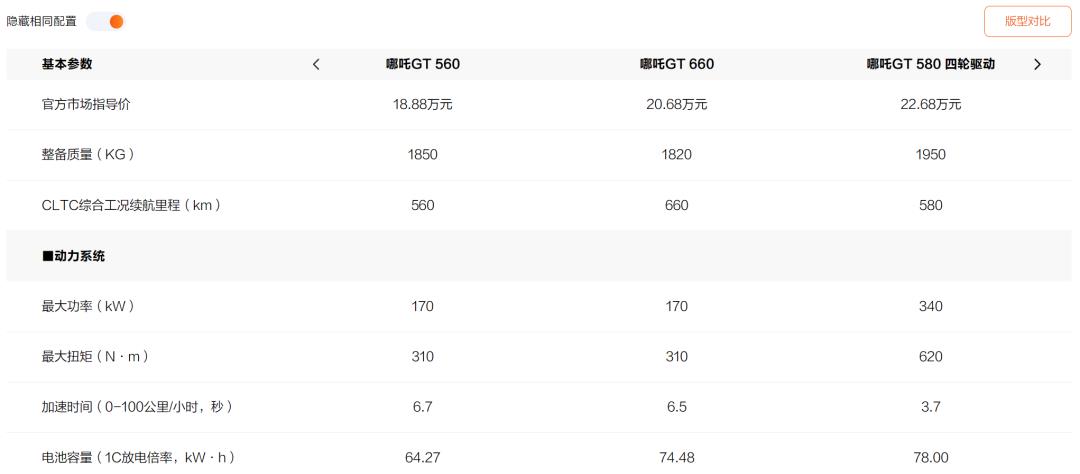Viewport: 1080px width, 474px height.
Task: Click the 18.88万元 price of GT 560
Action: pos(423,105)
